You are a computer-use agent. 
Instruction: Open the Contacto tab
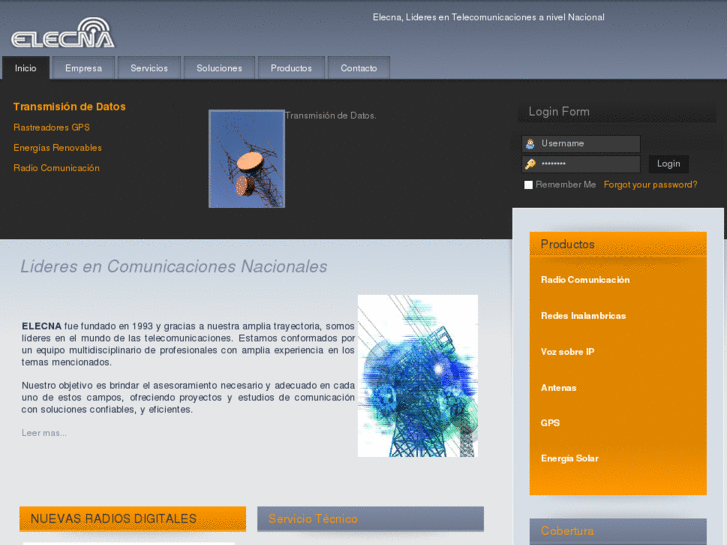(359, 68)
